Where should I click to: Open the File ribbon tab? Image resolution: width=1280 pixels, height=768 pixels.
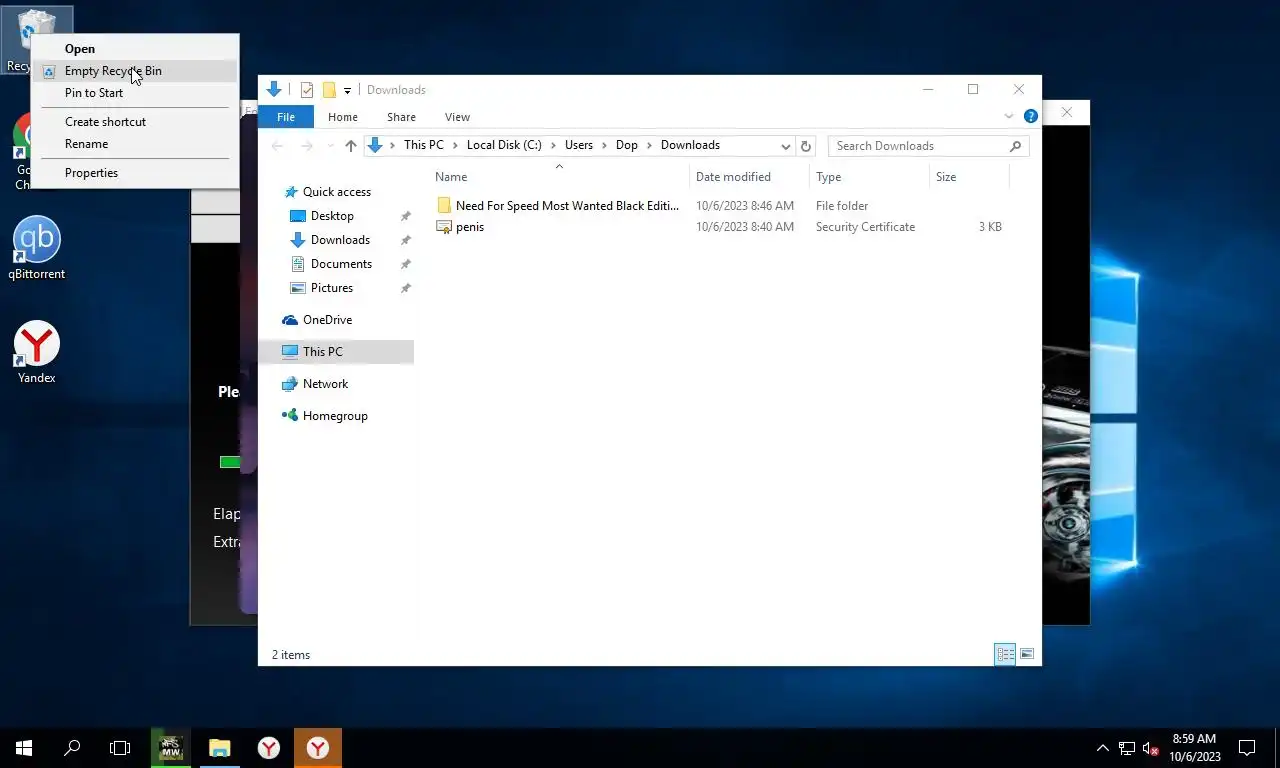[286, 117]
